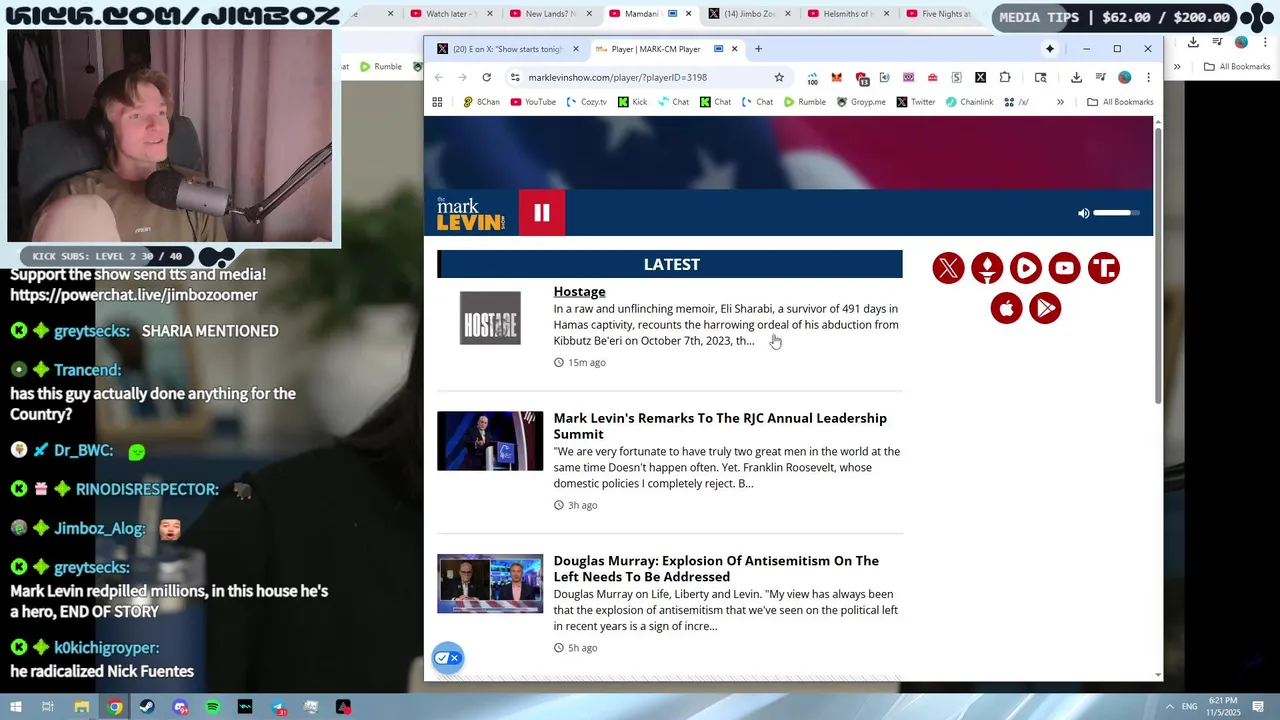Open RJC Annual Leadership Summit article
Image resolution: width=1280 pixels, height=720 pixels.
[x=720, y=426]
